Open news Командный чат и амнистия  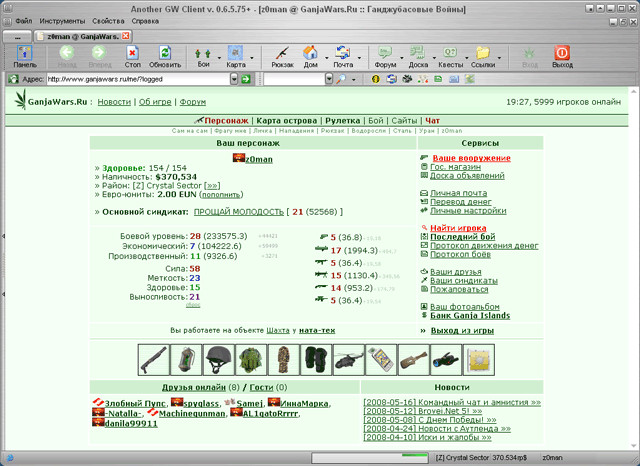click(452, 402)
